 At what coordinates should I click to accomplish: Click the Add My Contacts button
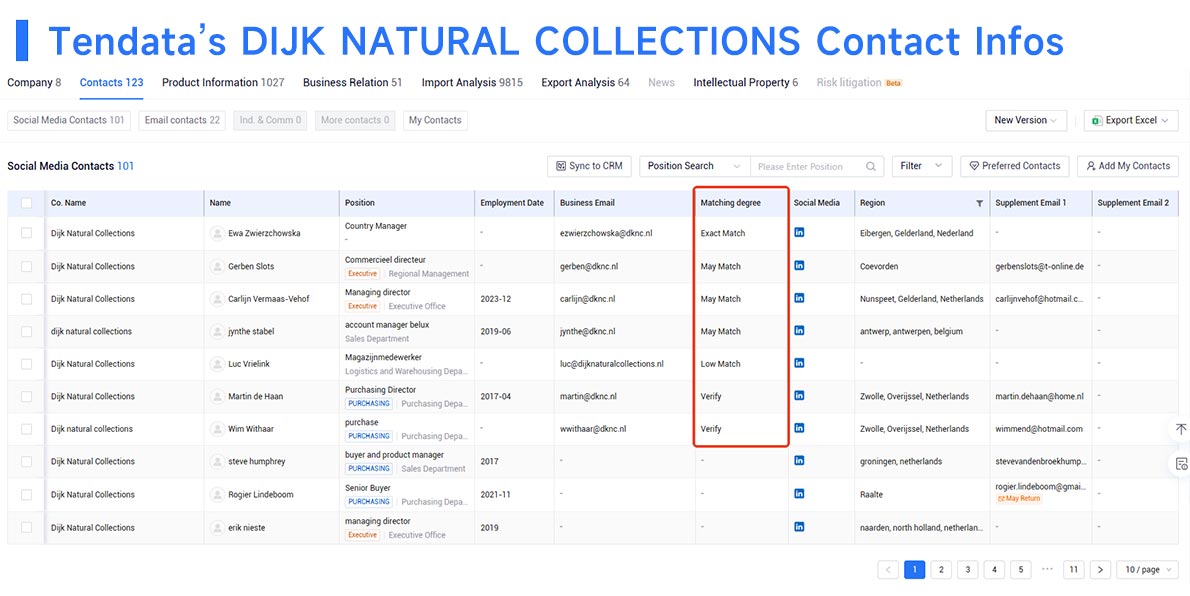[x=1128, y=166]
